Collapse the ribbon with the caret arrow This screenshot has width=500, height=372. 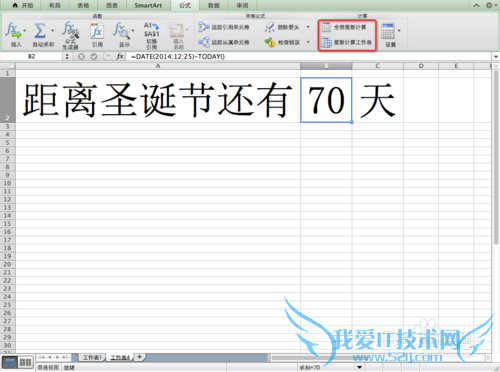pyautogui.click(x=476, y=5)
